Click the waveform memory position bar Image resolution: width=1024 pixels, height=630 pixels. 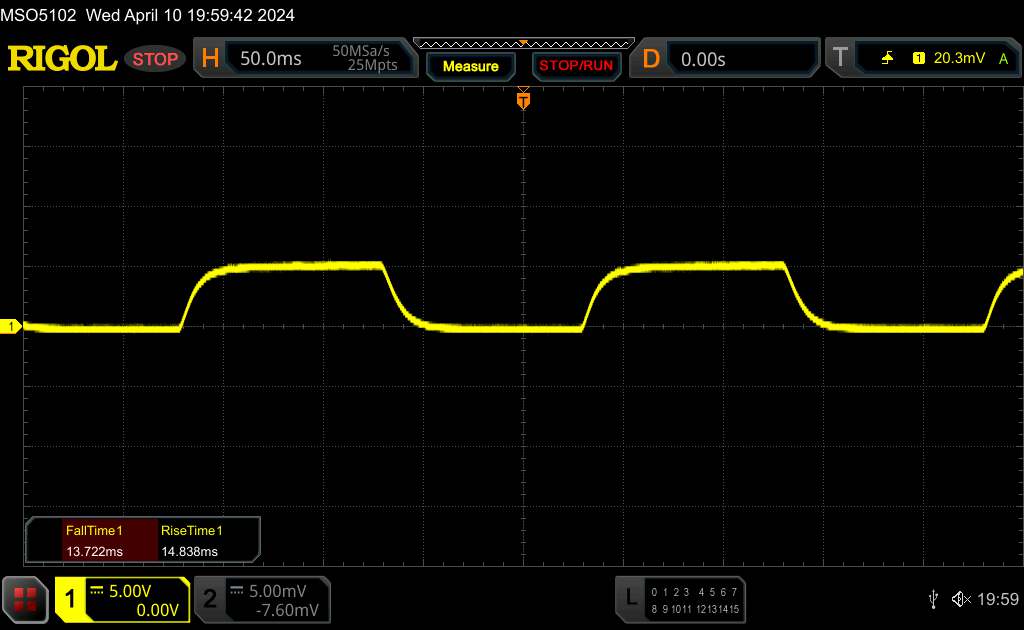point(524,44)
